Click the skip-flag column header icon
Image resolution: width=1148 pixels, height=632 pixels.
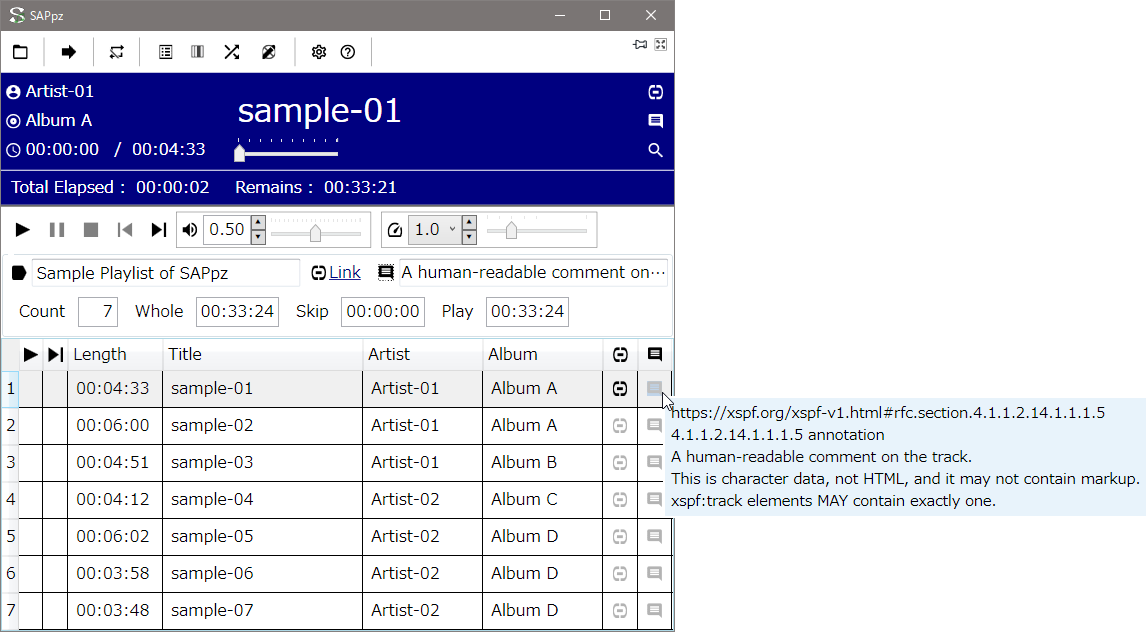(x=55, y=354)
